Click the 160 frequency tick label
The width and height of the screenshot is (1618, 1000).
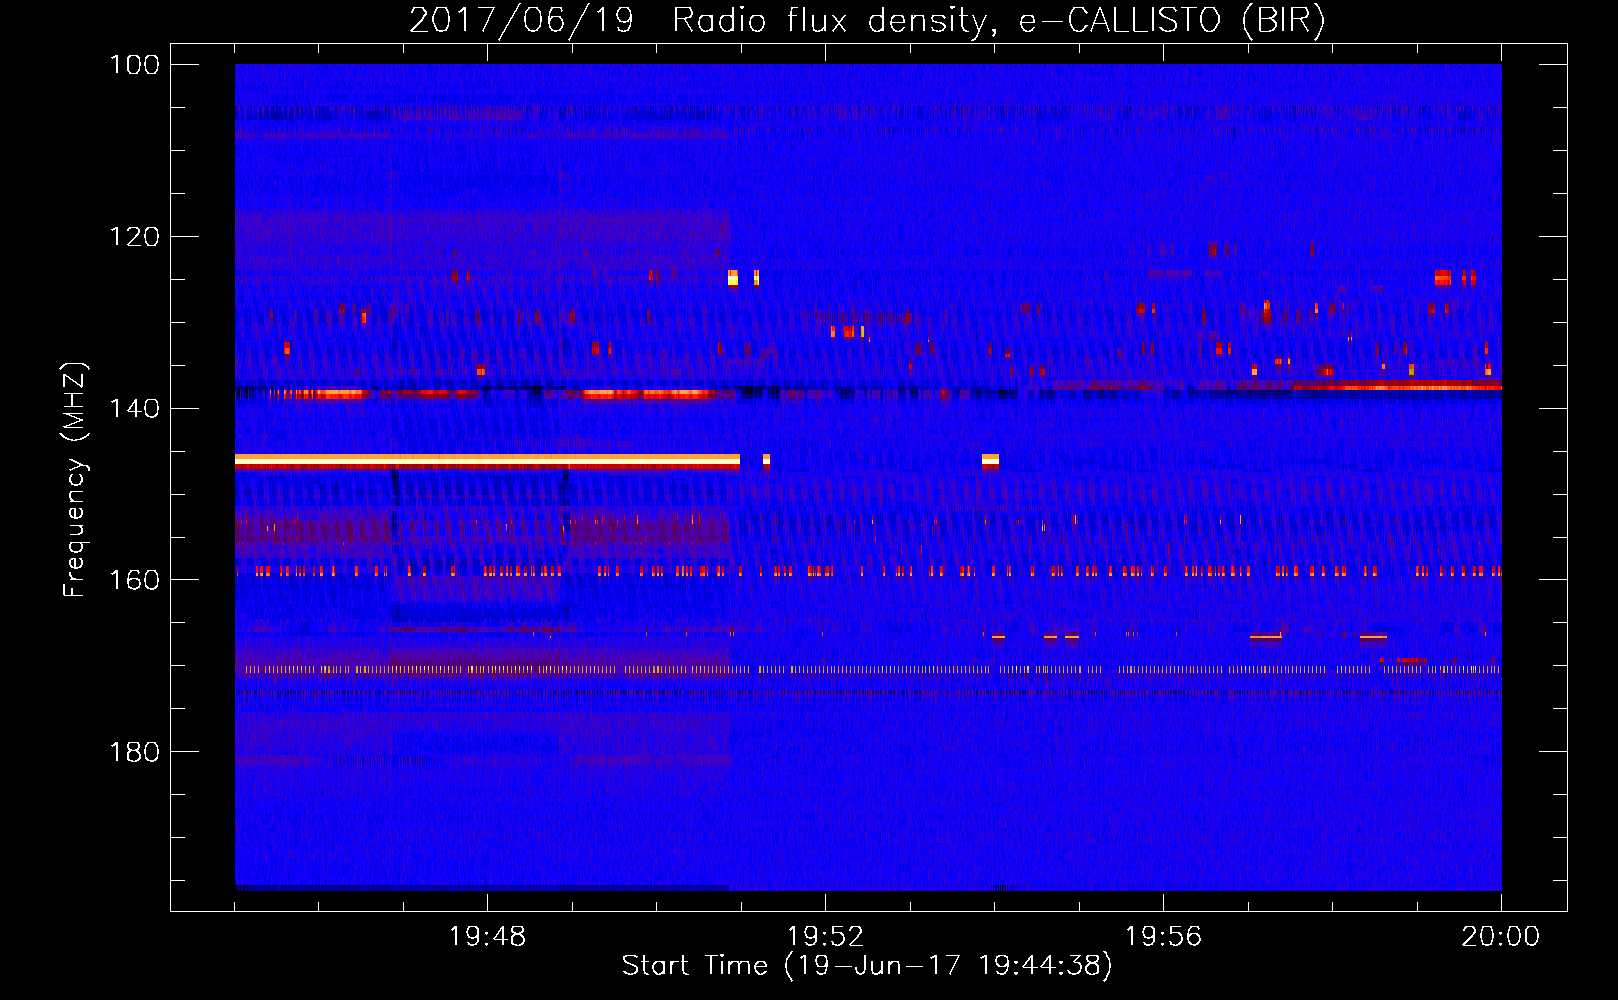point(134,580)
